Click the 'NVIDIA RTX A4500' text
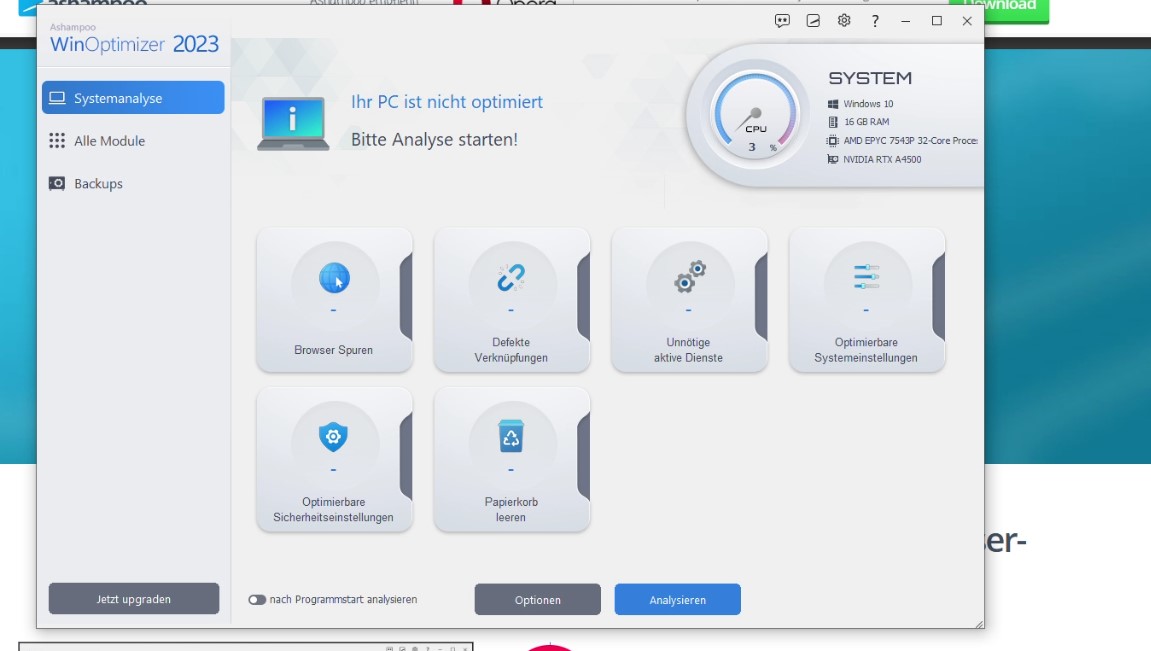 pyautogui.click(x=882, y=159)
